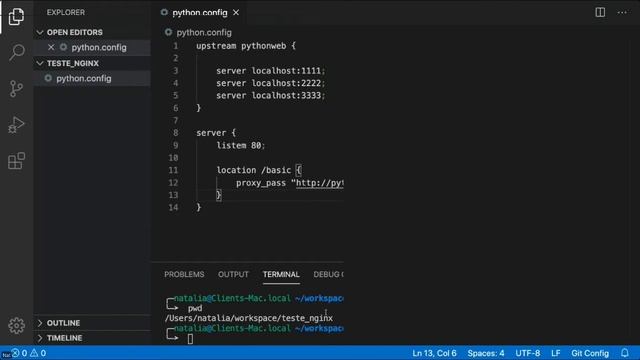
Task: Click 'location /basic {' line
Action: pos(259,170)
